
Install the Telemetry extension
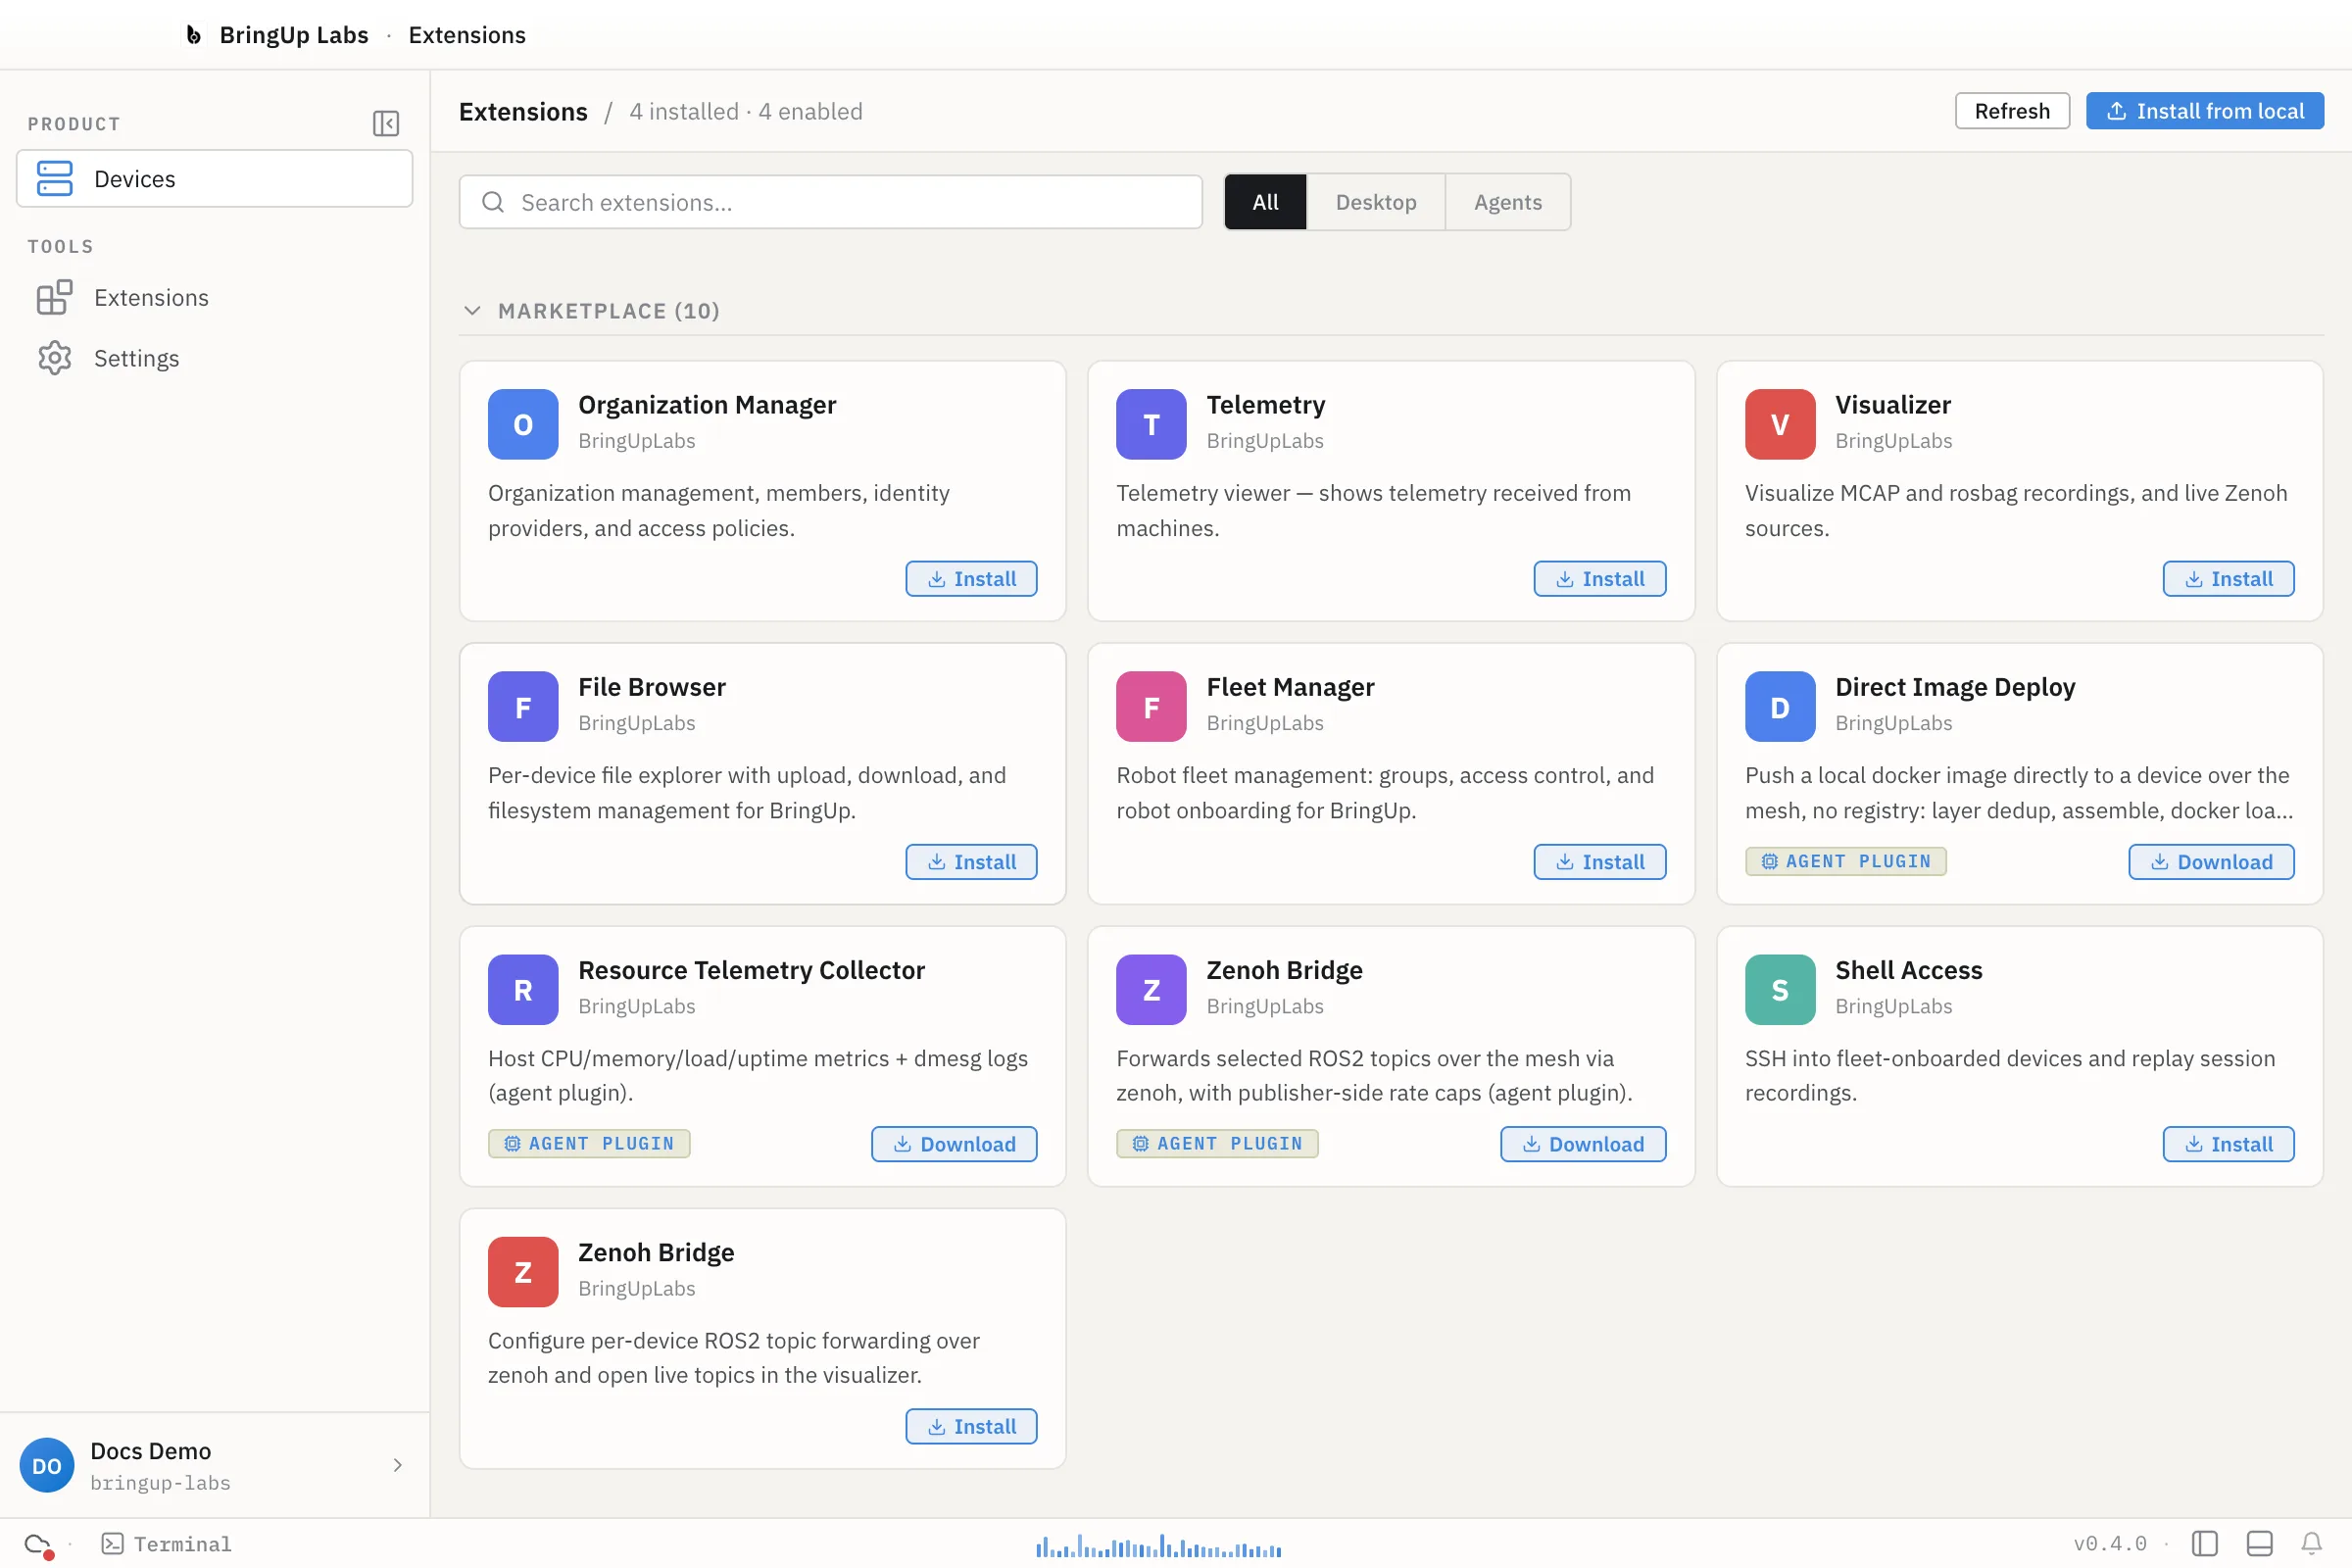coord(1599,579)
